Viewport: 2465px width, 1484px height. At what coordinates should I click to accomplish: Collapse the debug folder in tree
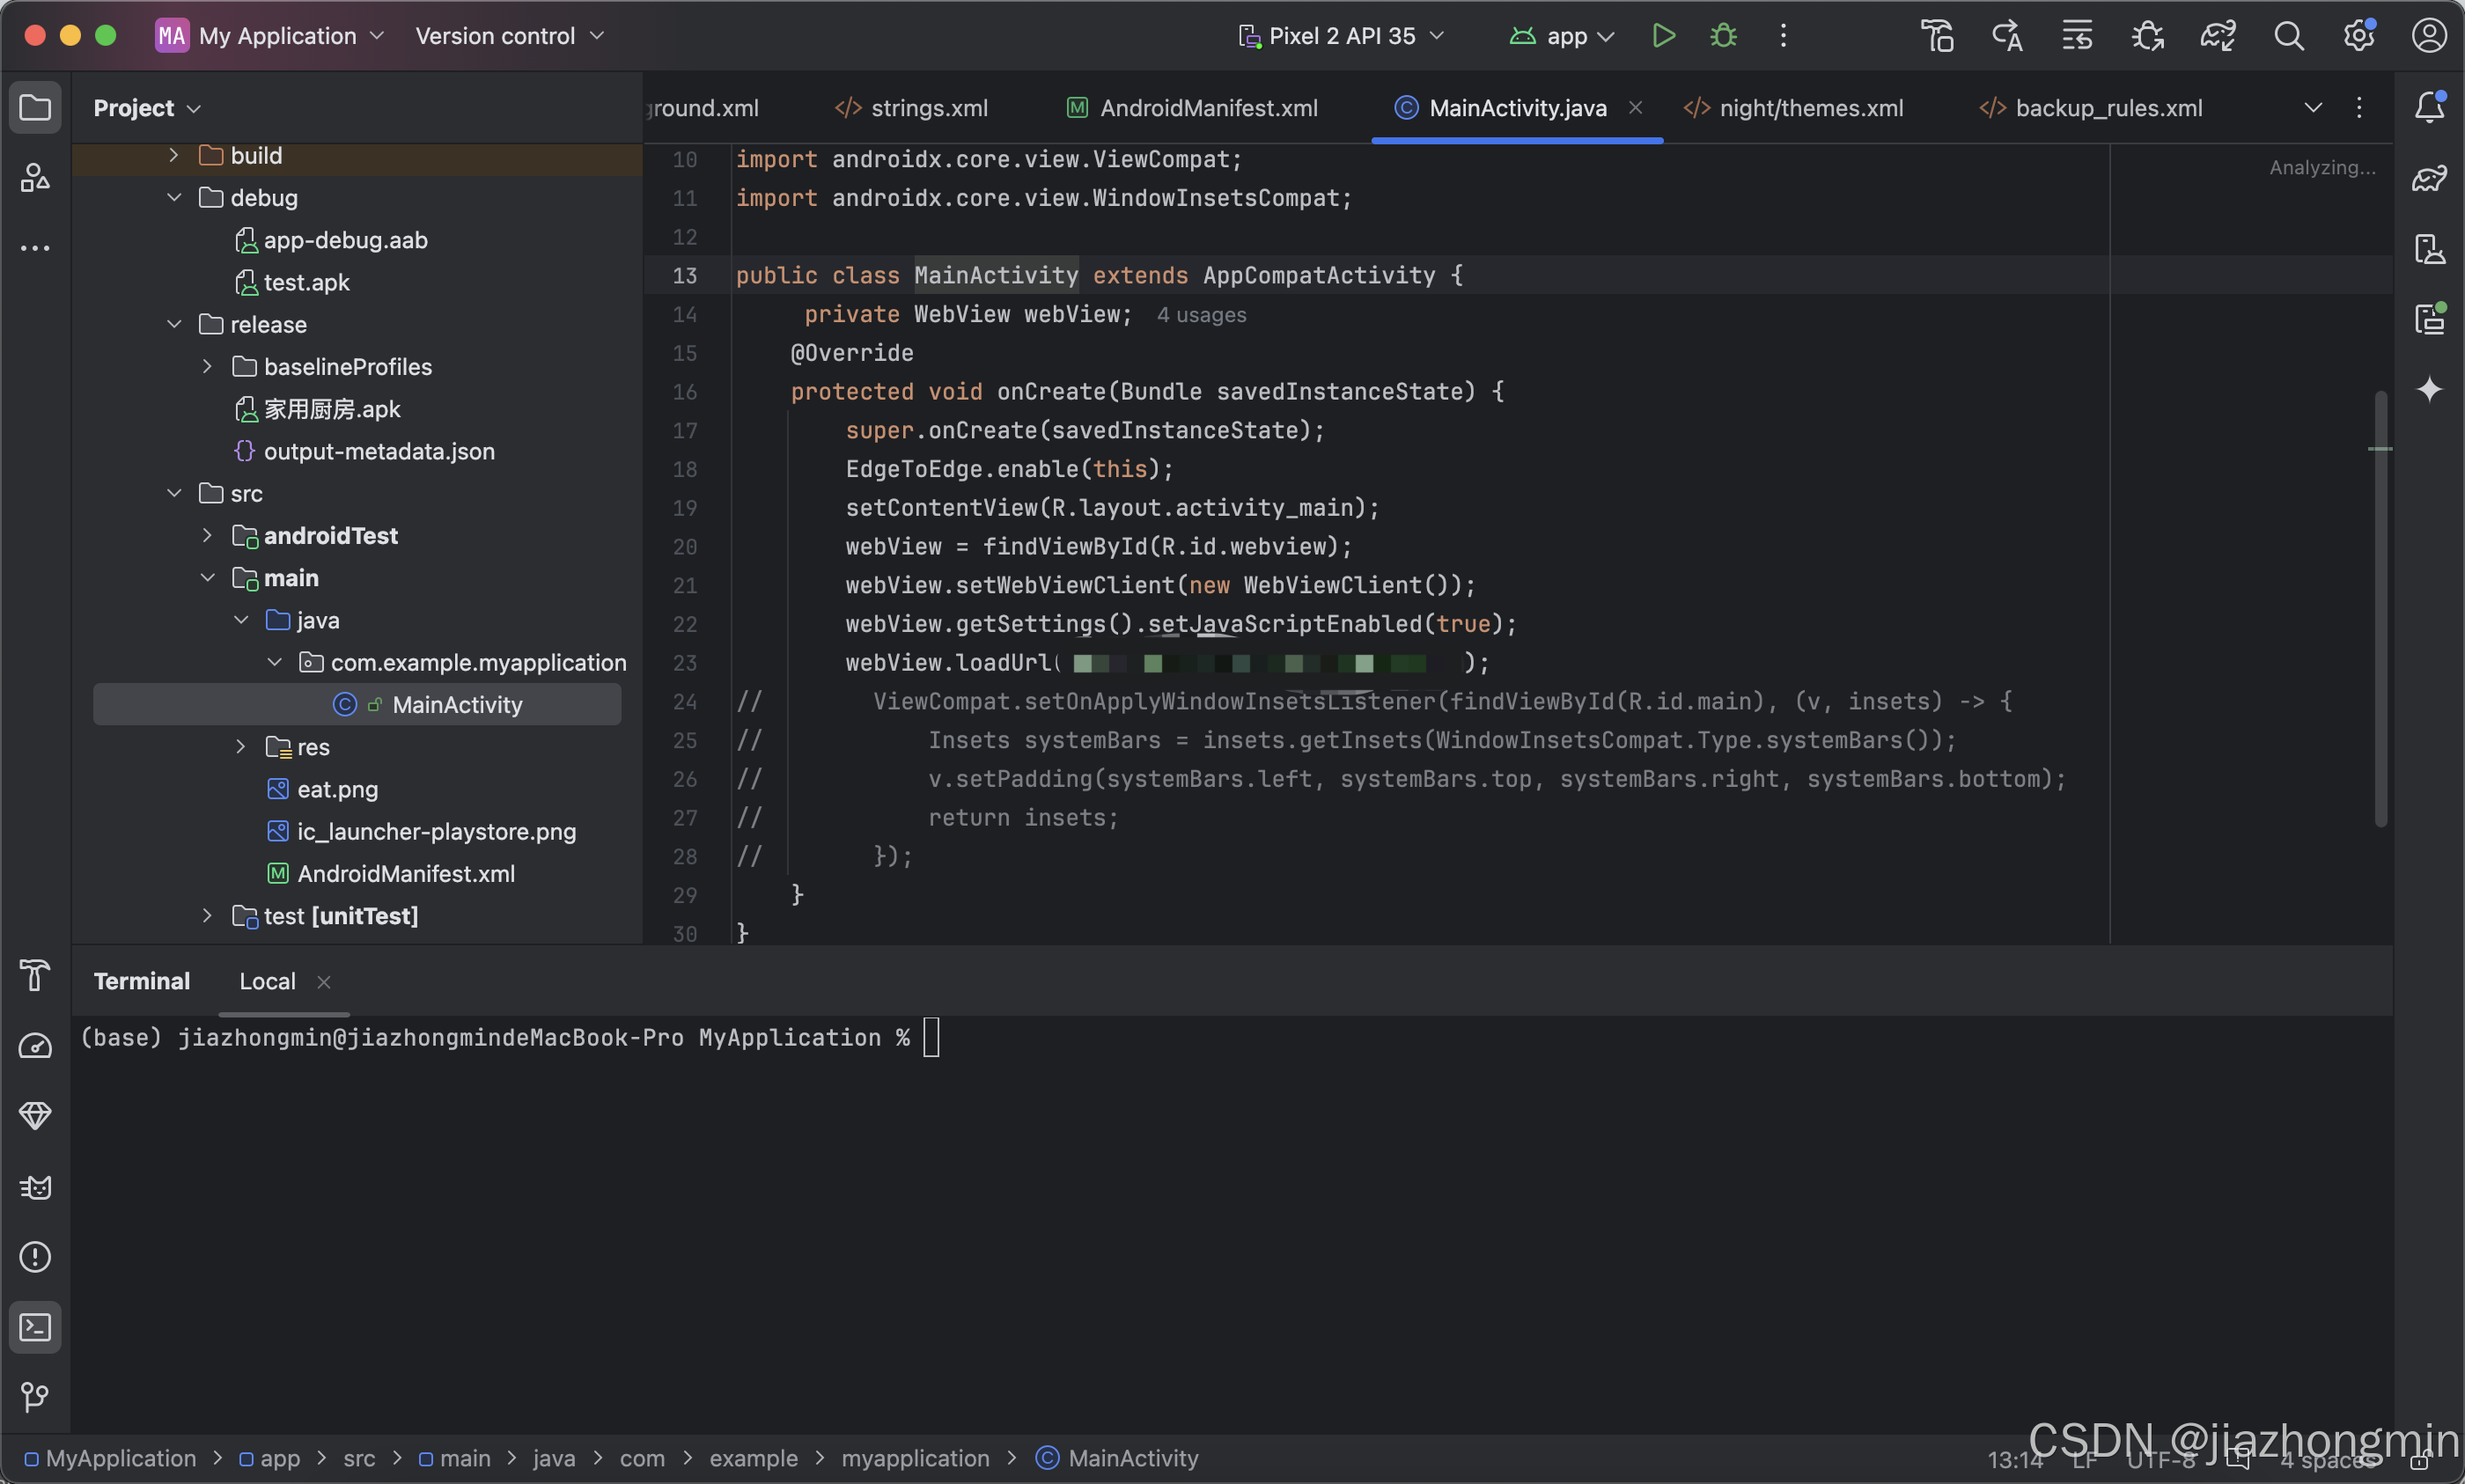click(174, 198)
